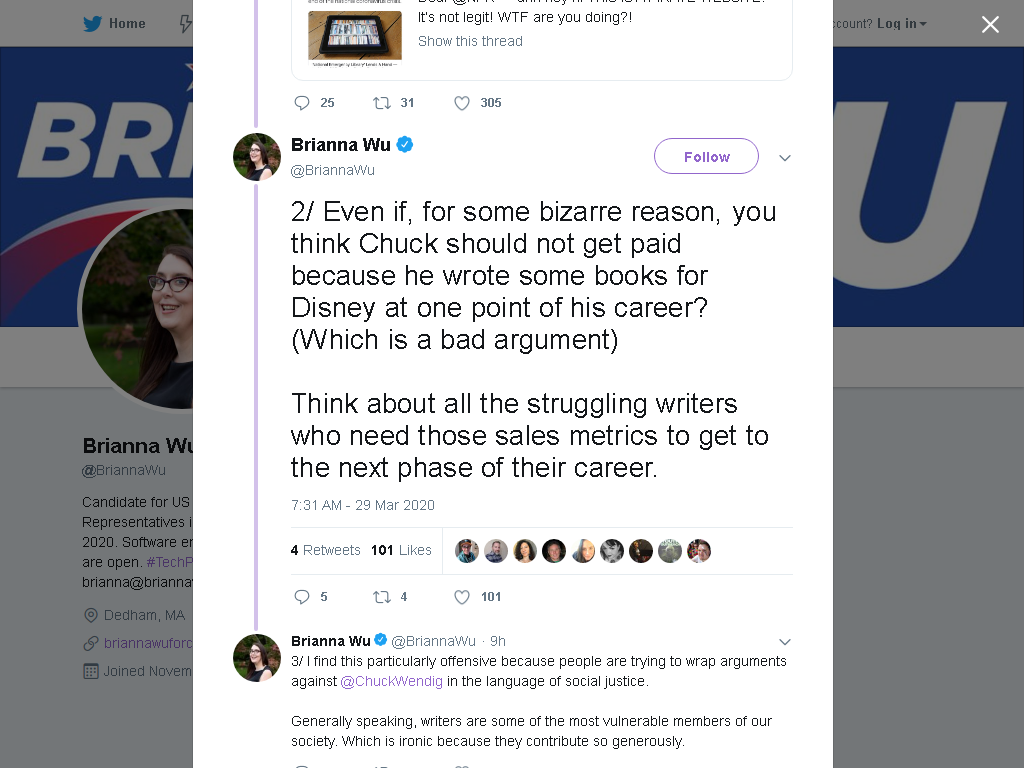Close the tweet overlay with the X
The width and height of the screenshot is (1024, 768).
click(990, 24)
